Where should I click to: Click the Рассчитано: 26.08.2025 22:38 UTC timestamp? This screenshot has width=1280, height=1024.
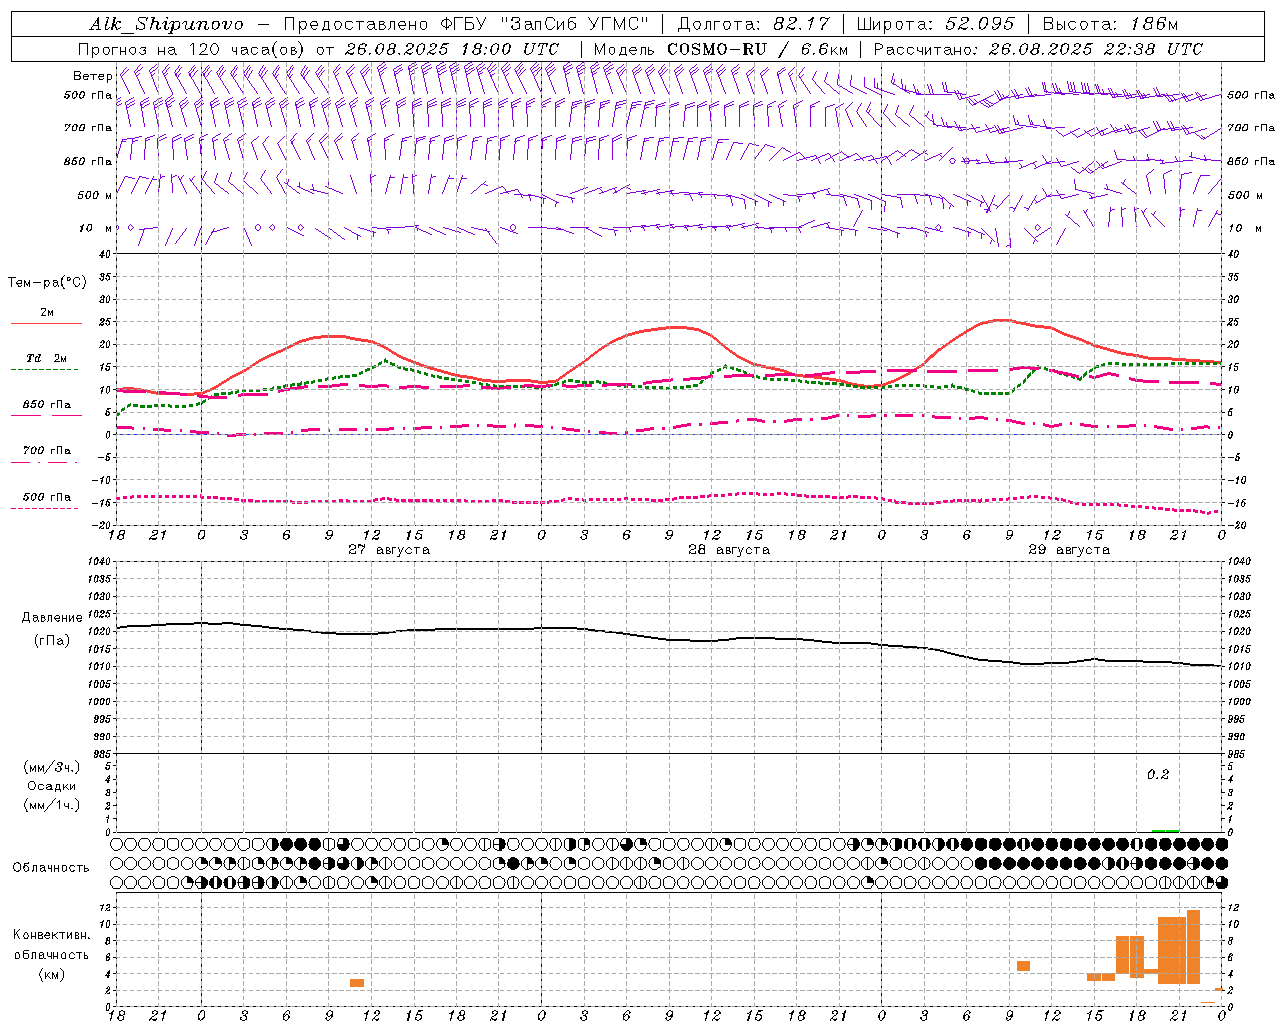tap(1039, 49)
